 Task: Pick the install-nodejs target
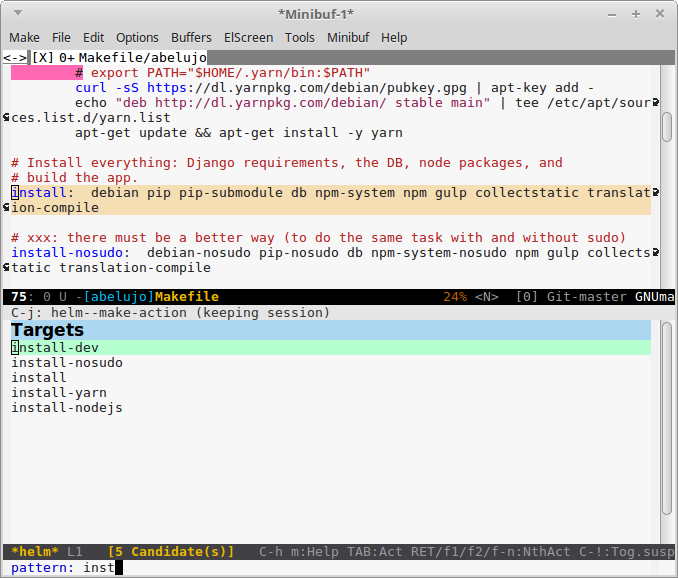point(67,407)
